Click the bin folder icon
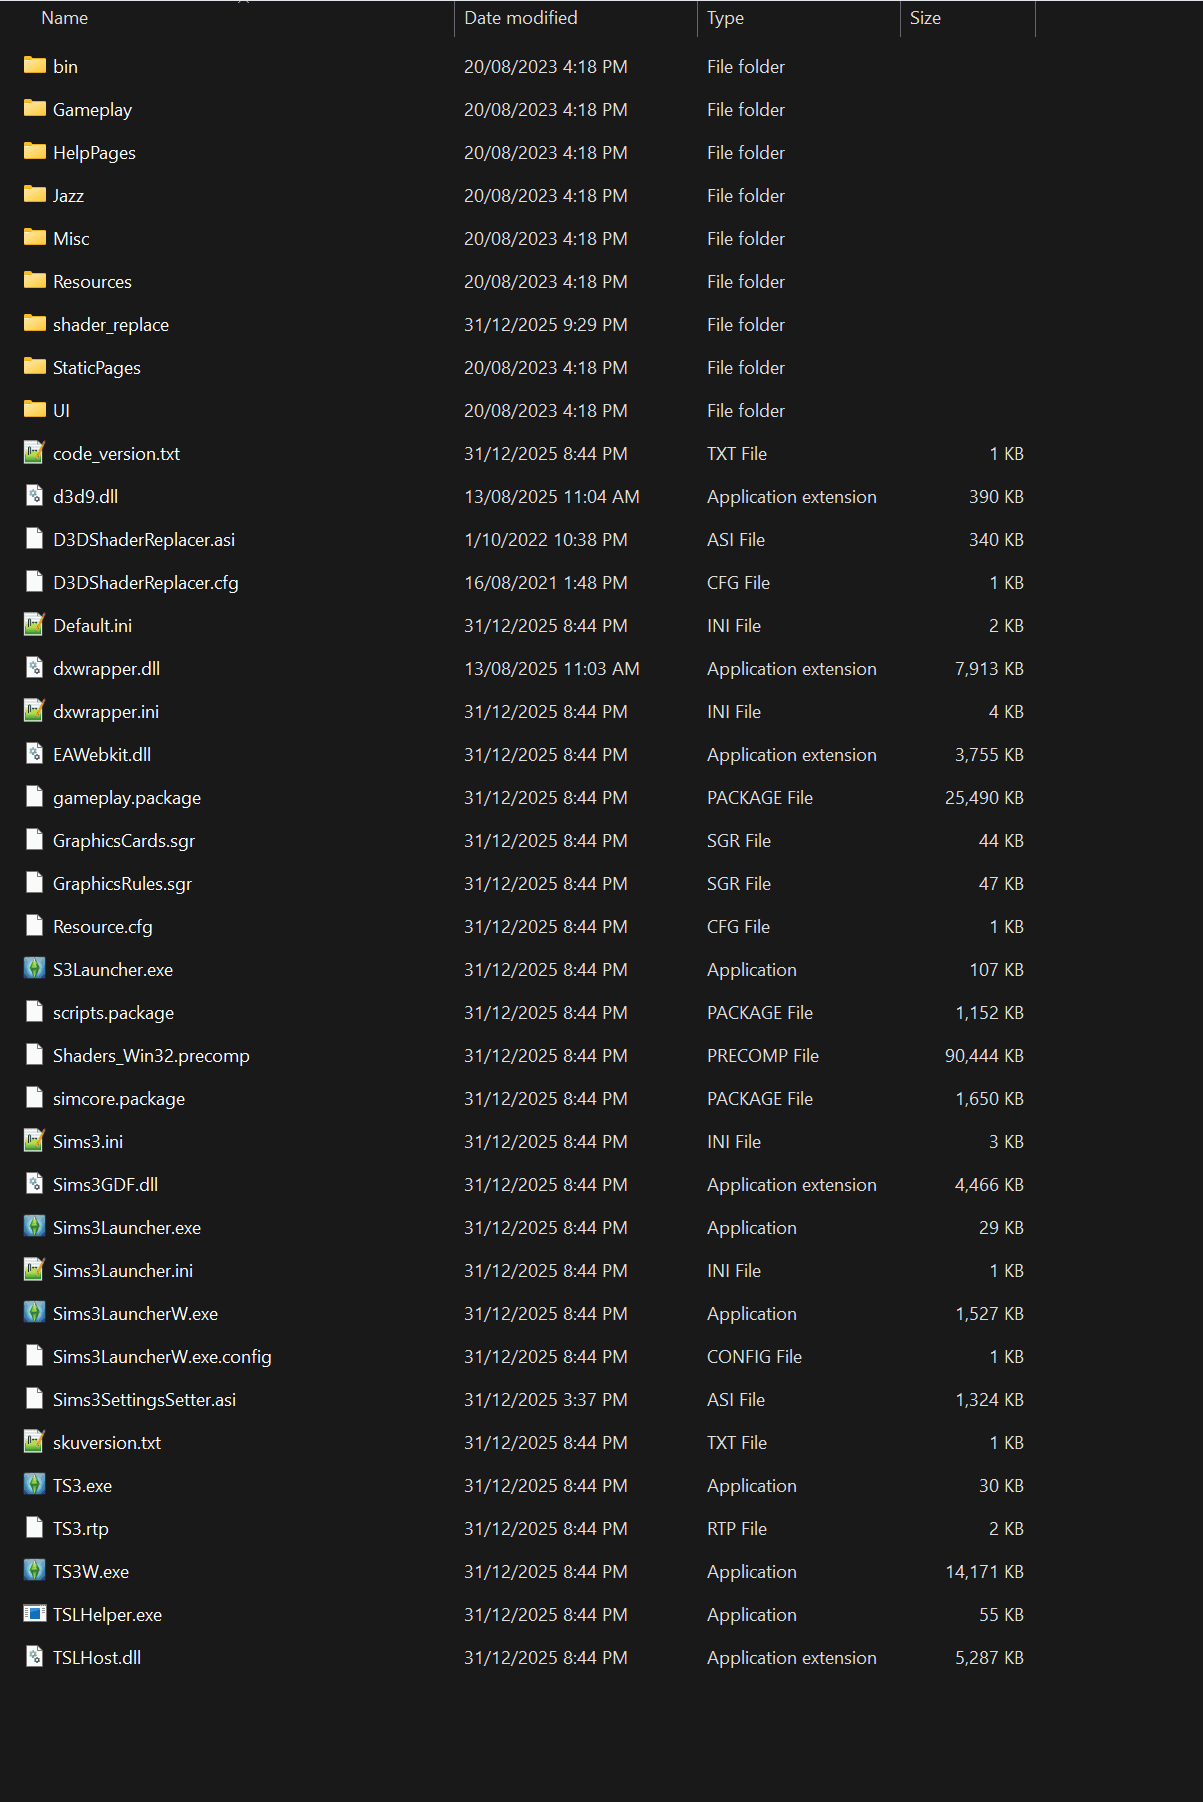Screen dimensions: 1203x1802 click(x=35, y=66)
